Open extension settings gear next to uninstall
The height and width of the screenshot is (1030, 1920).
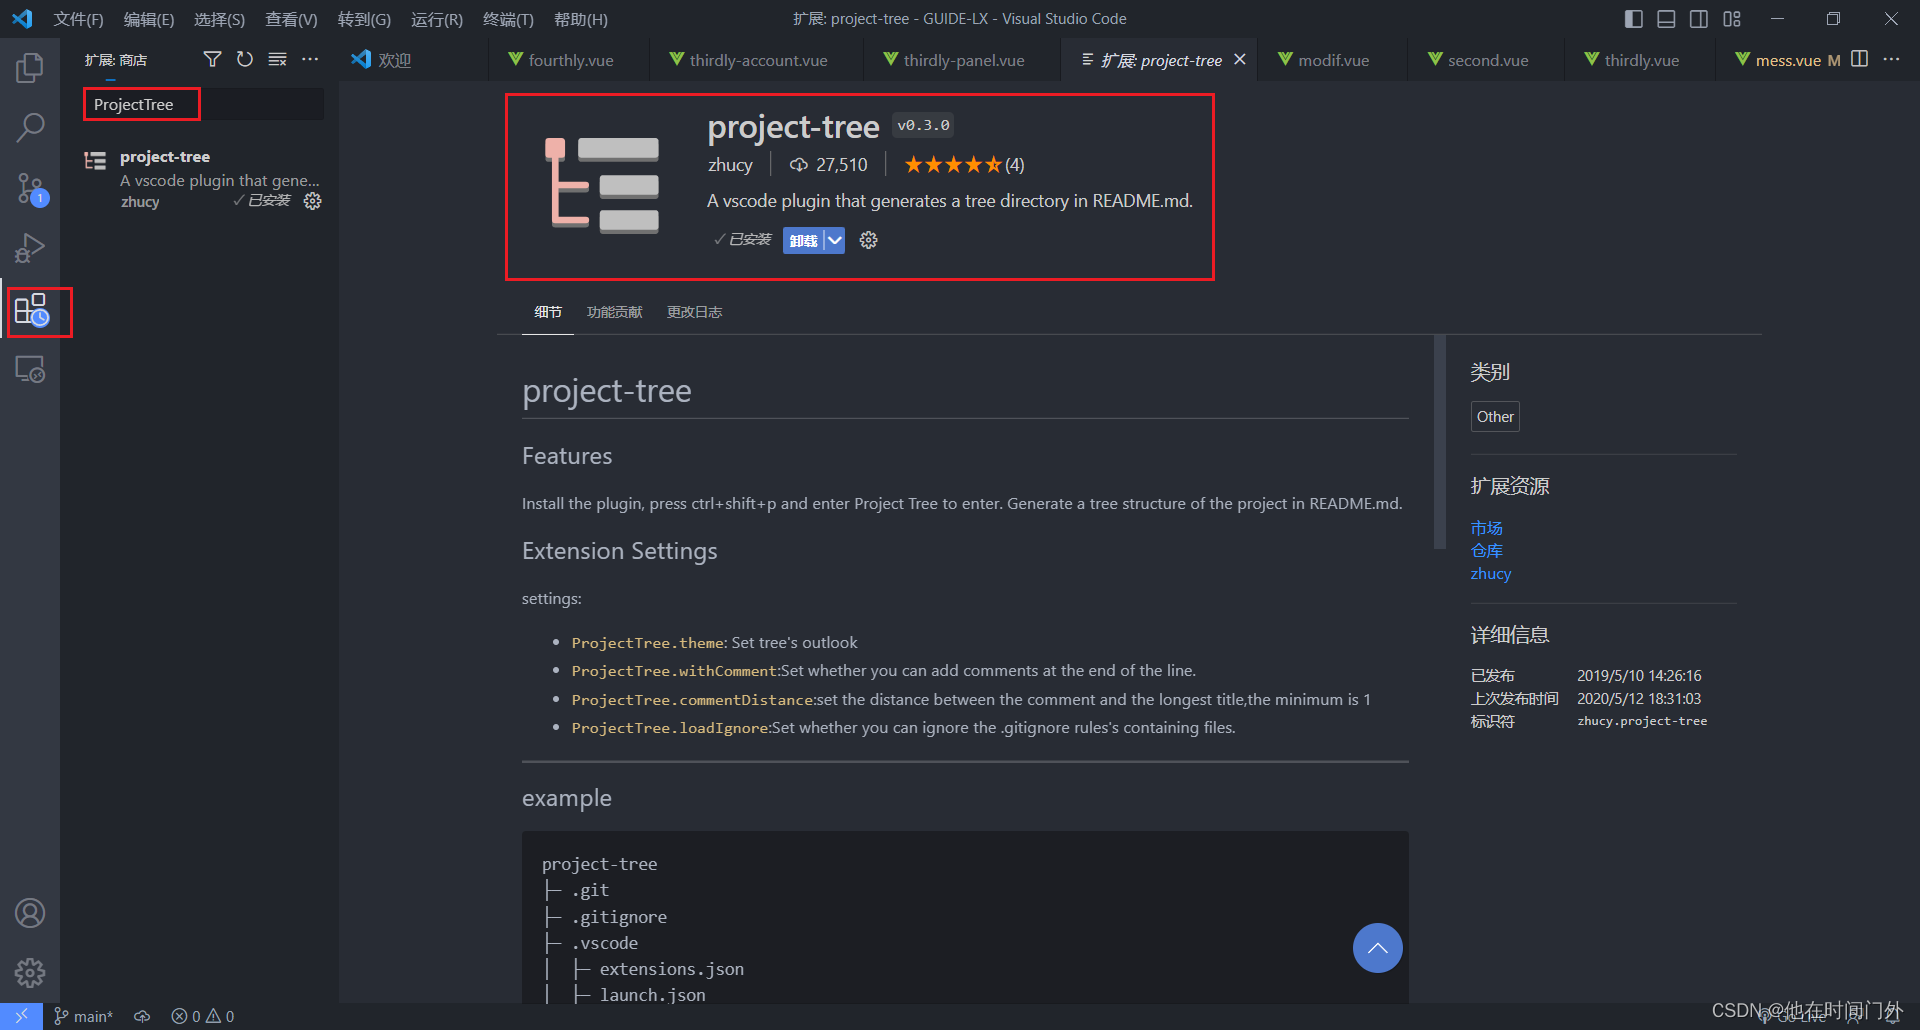pos(868,240)
